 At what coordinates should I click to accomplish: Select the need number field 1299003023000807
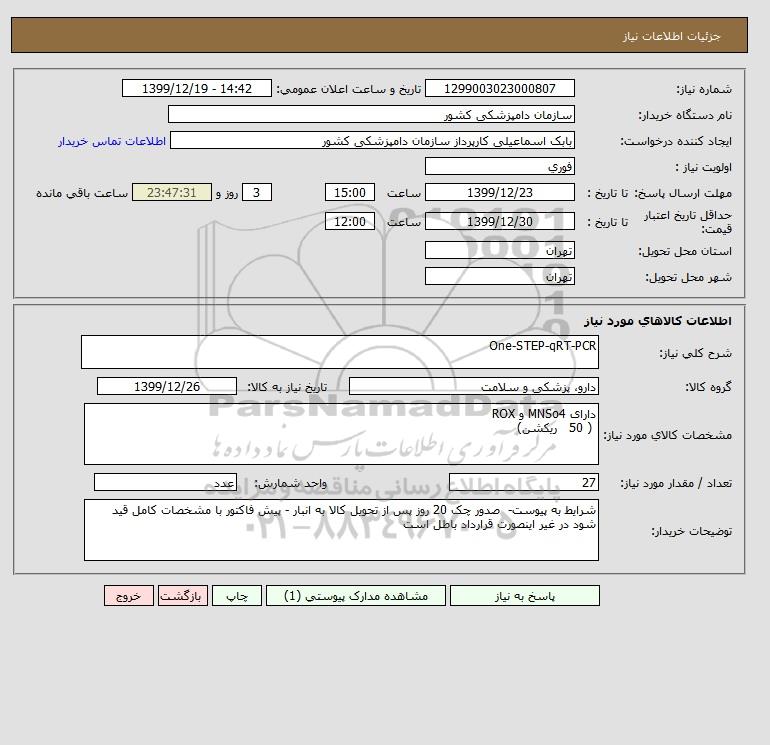[x=499, y=88]
